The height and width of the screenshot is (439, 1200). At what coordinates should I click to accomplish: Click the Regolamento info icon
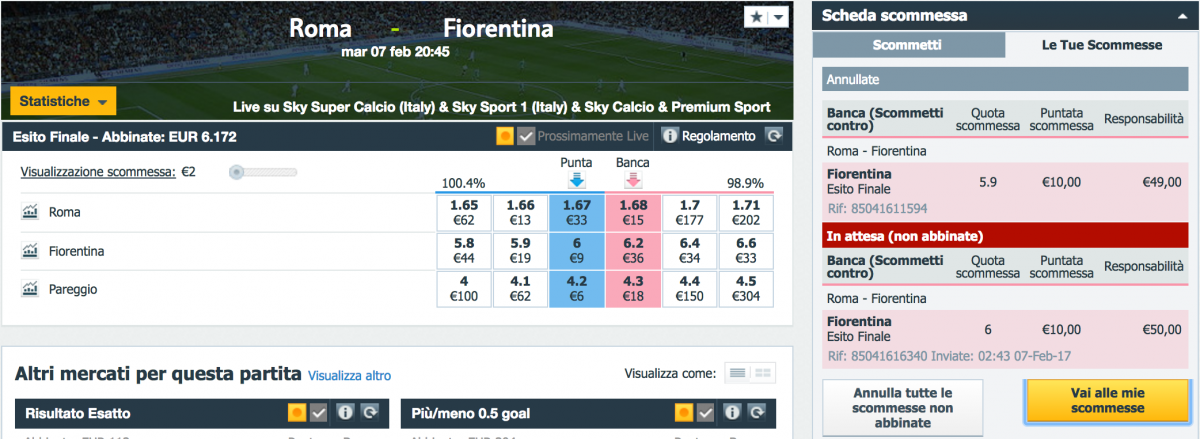pyautogui.click(x=671, y=136)
